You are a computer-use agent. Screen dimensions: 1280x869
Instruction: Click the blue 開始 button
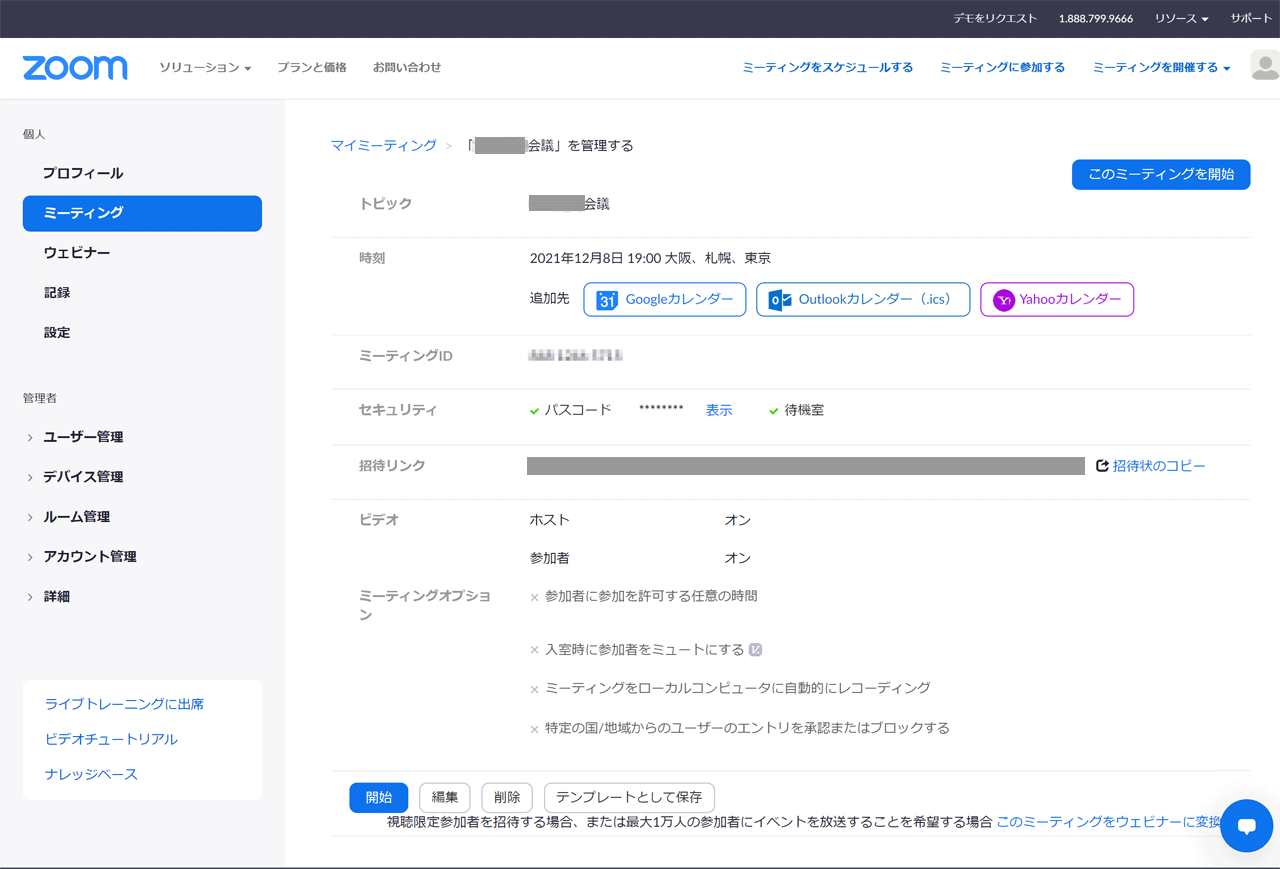coord(379,798)
